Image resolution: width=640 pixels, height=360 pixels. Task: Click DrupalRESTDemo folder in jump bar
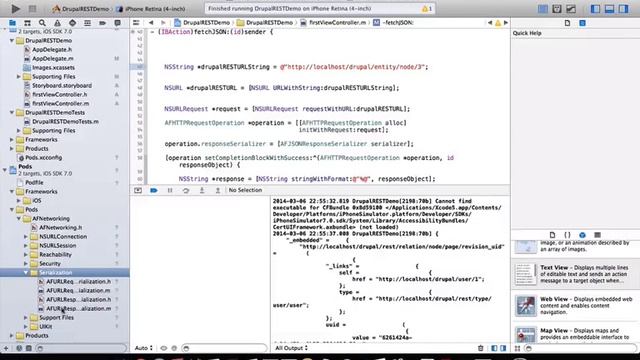tap(265, 23)
